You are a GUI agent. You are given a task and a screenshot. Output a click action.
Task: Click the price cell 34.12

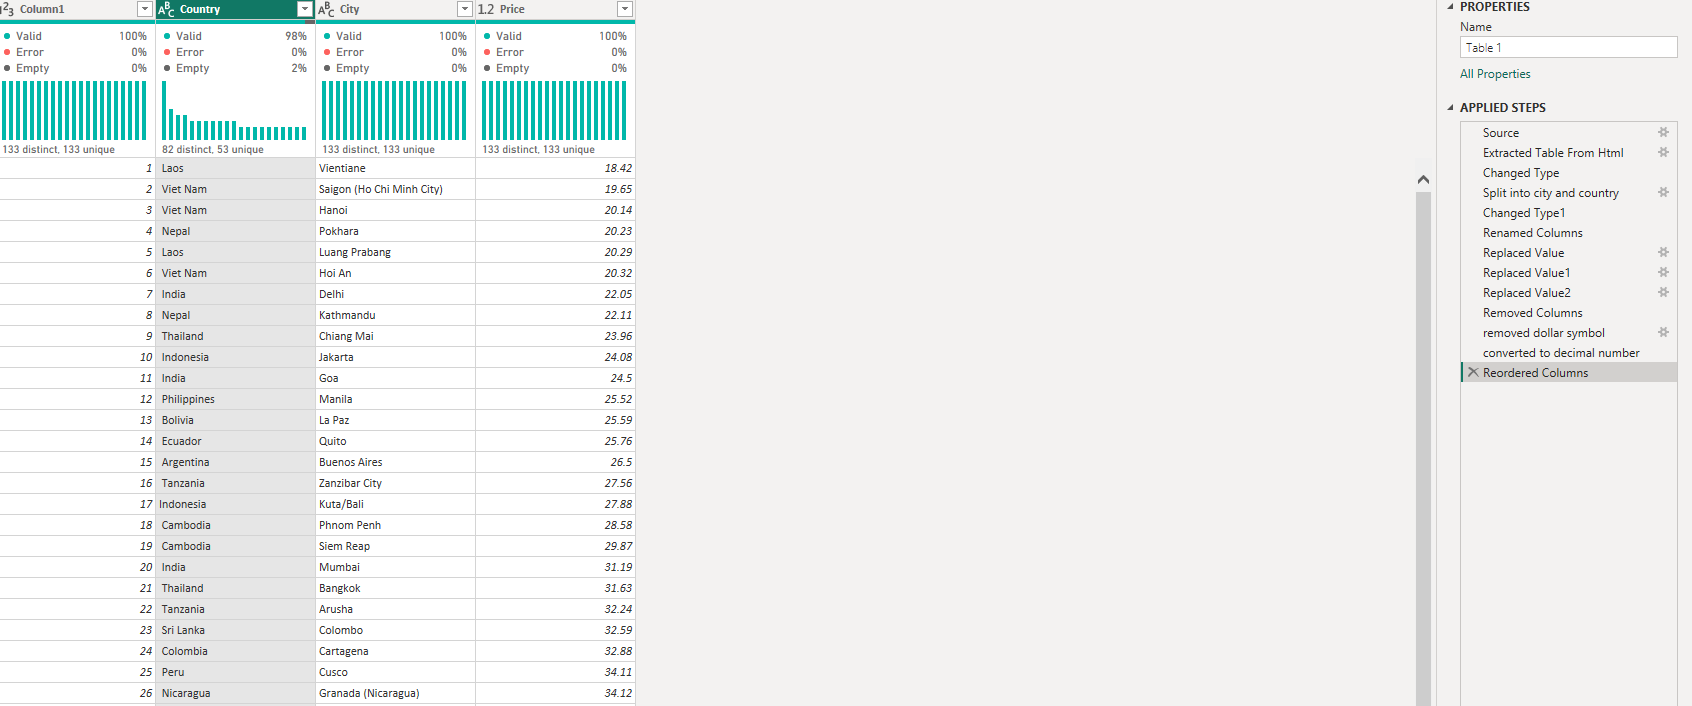[x=555, y=693]
